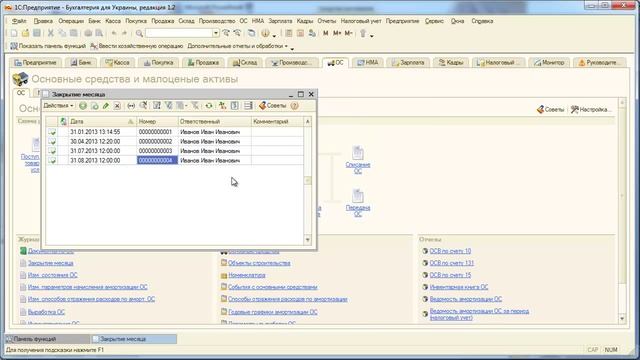Screen dimensions: 640x360
Task: Open the Инвентарная книга ОС report link
Action: (x=459, y=287)
